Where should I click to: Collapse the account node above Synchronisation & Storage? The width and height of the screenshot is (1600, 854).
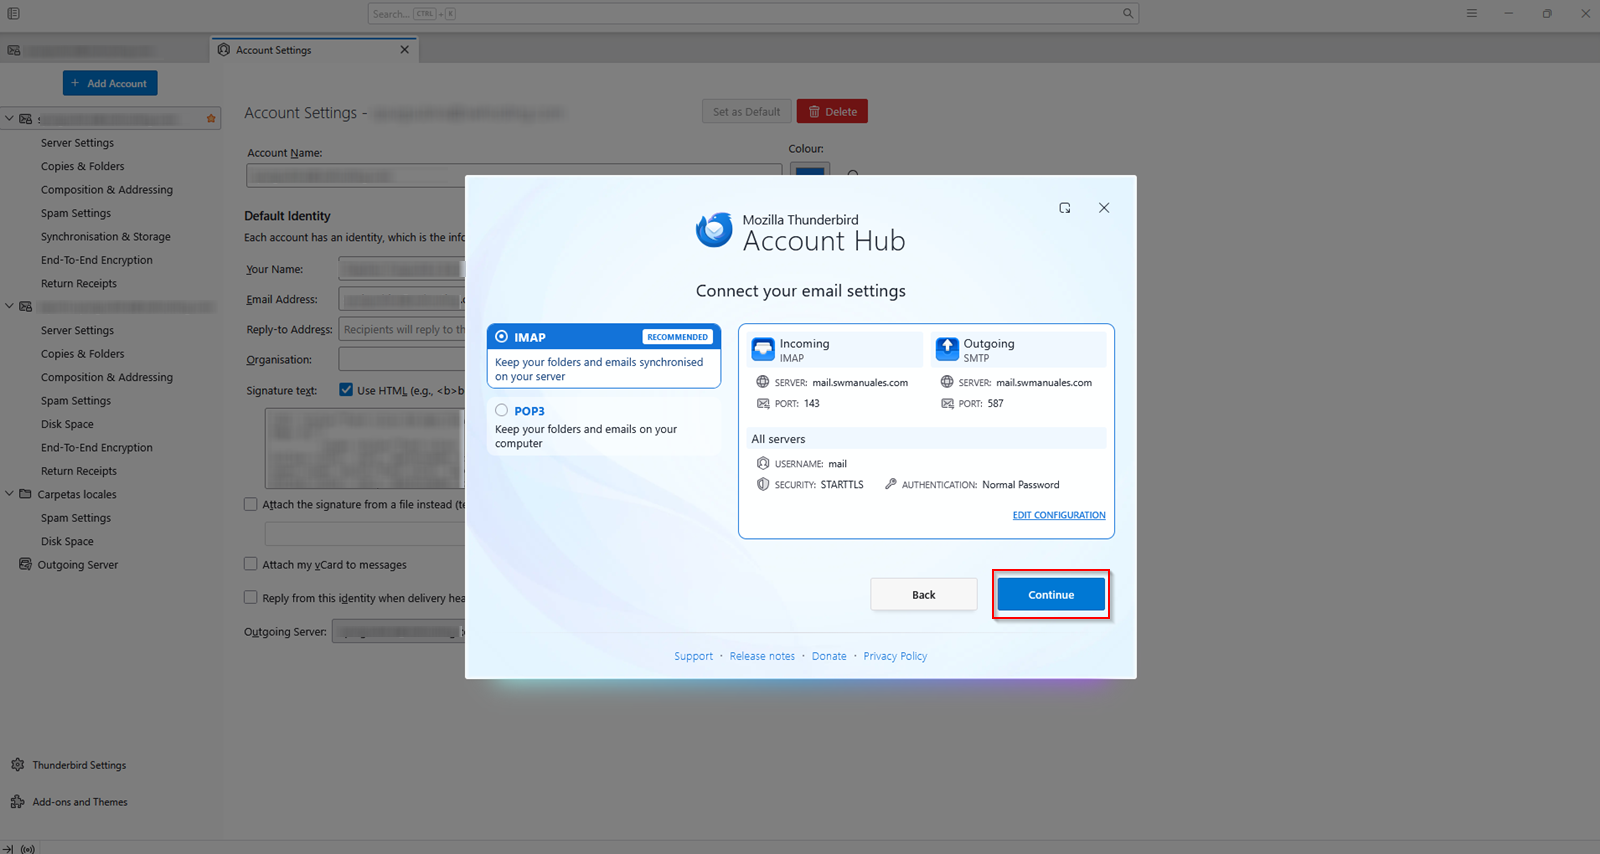tap(9, 118)
